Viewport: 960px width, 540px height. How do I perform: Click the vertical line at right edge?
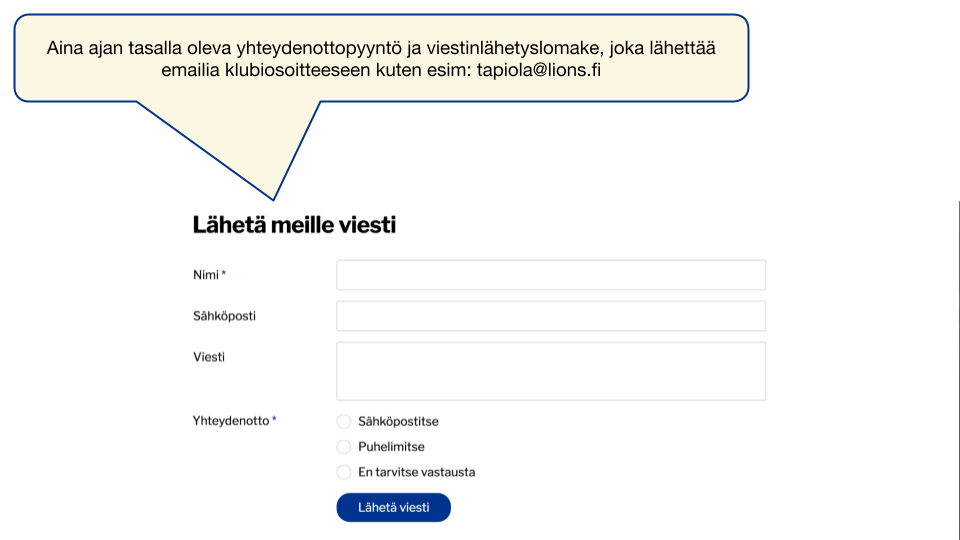pyautogui.click(x=958, y=370)
